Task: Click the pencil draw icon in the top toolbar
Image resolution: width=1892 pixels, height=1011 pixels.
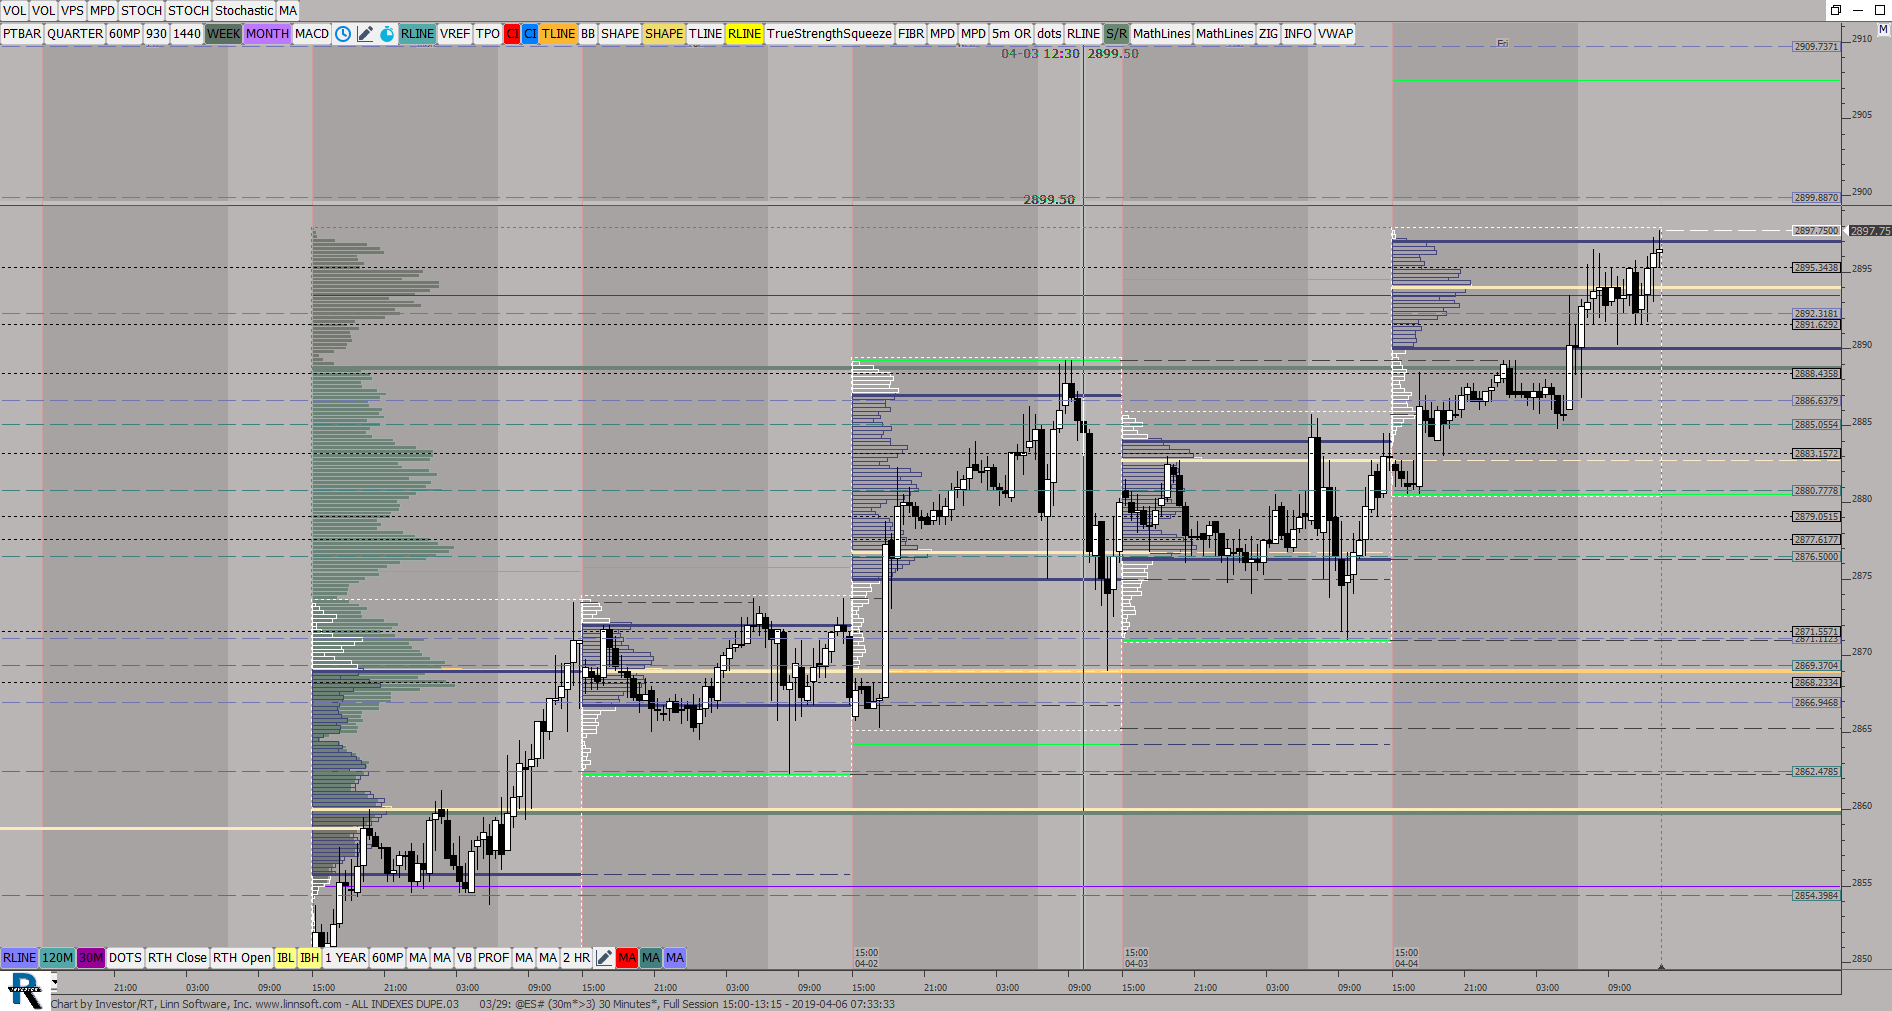Action: coord(365,34)
